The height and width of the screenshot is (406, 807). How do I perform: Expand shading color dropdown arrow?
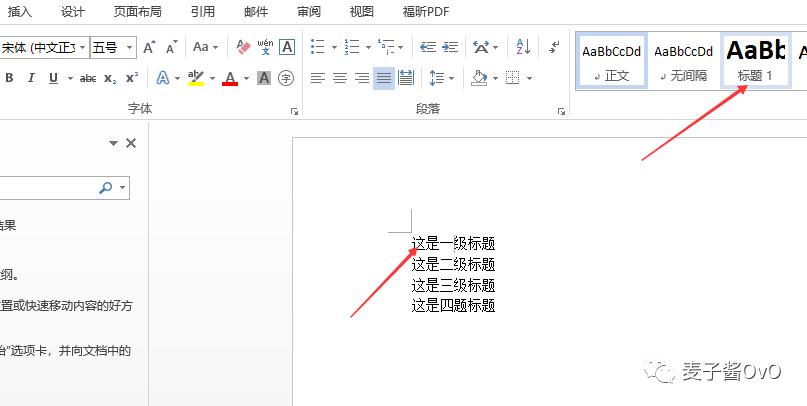[495, 79]
